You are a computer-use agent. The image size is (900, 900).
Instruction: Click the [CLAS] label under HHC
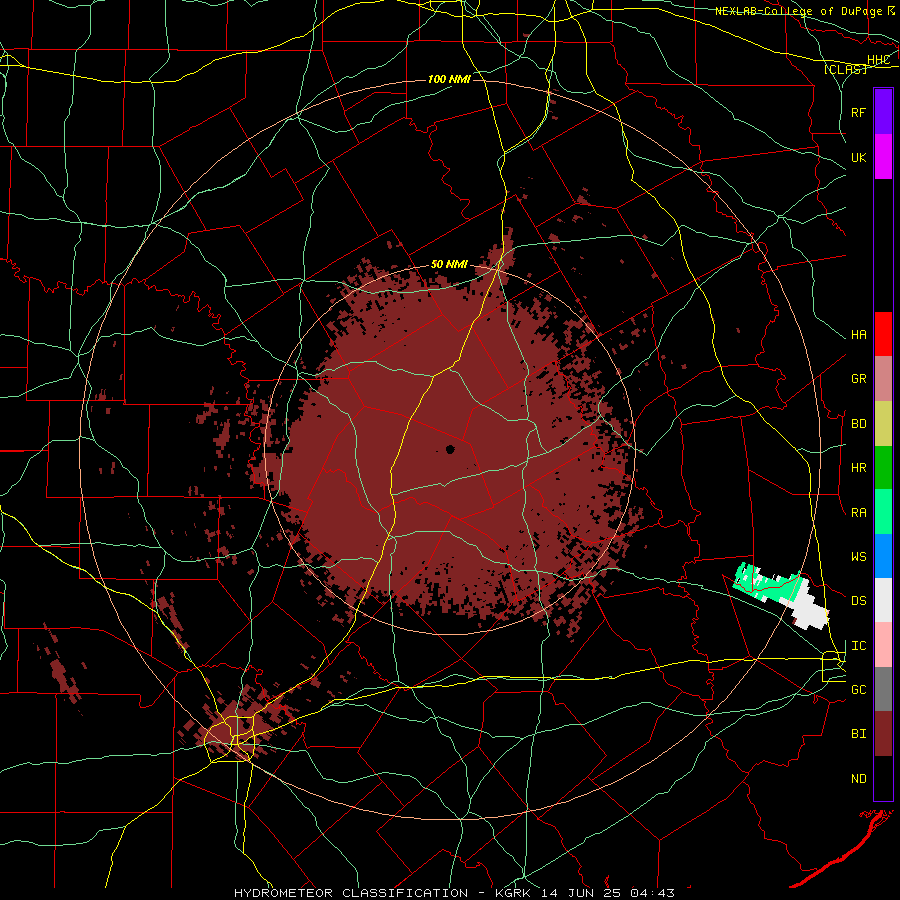[845, 69]
